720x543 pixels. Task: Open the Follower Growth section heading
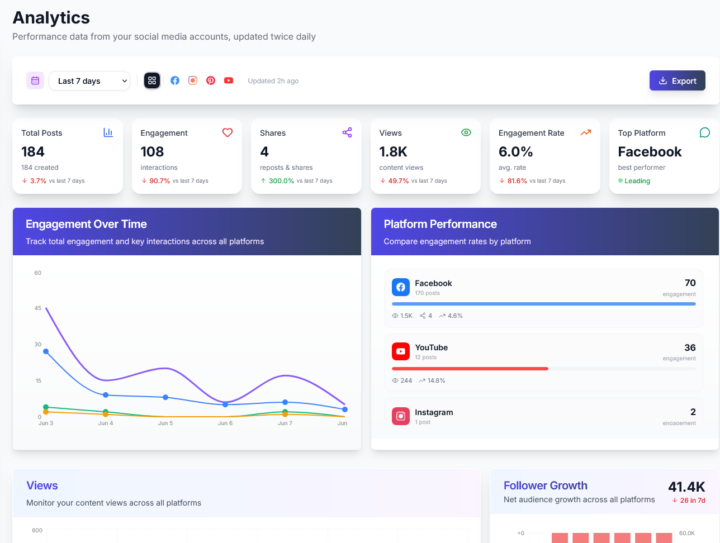coord(546,486)
